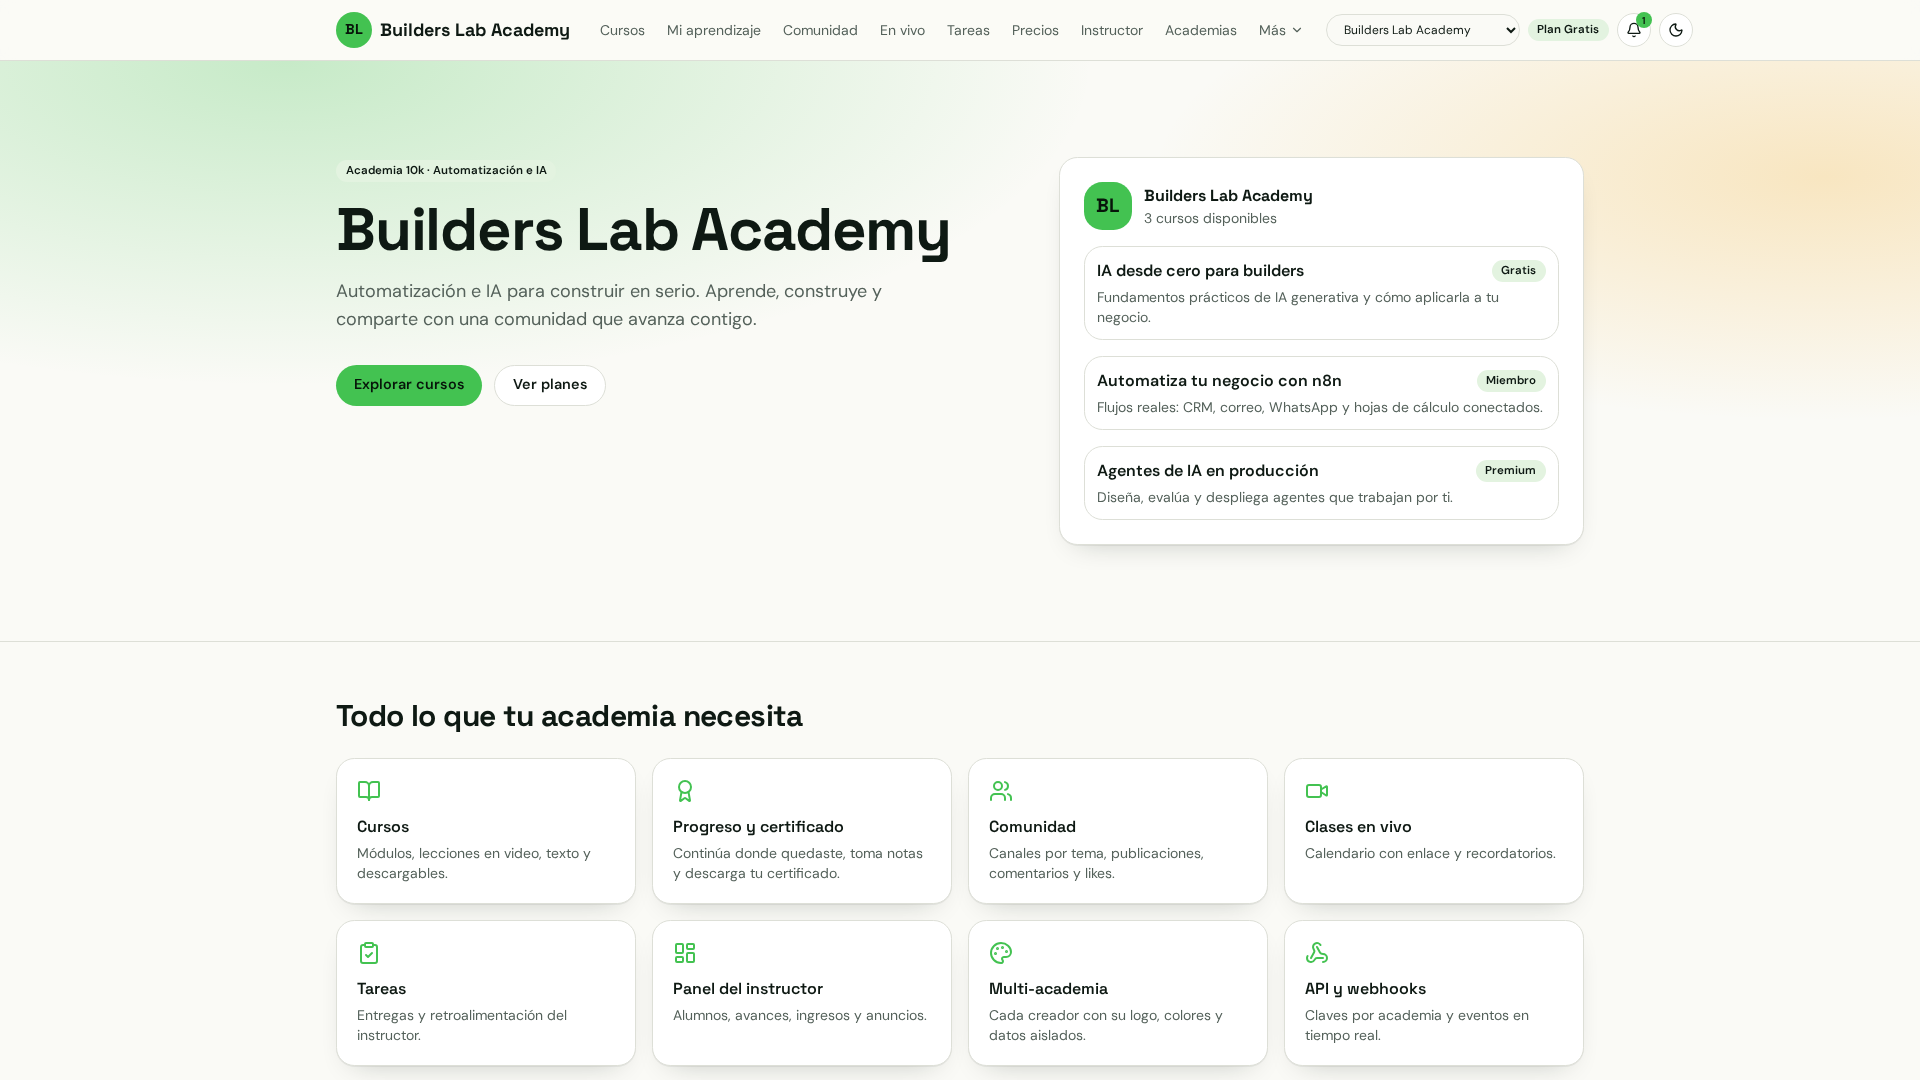Image resolution: width=1920 pixels, height=1080 pixels.
Task: Select Clases en vivo card title
Action: [x=1358, y=827]
